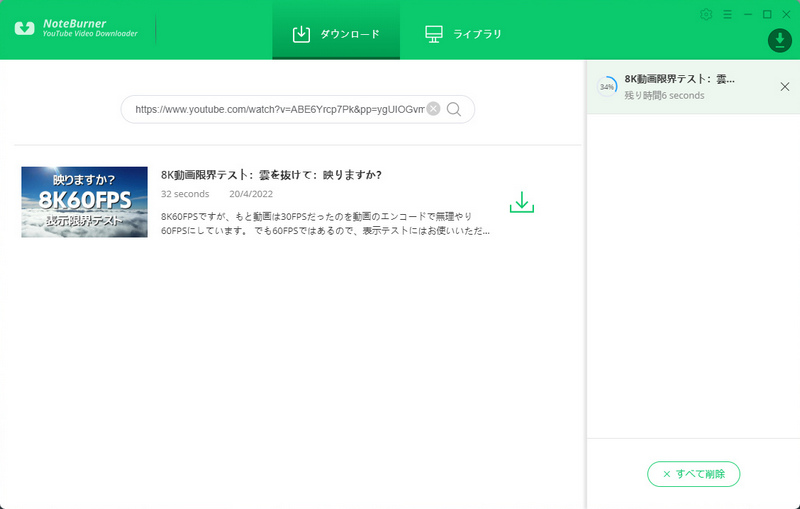Click the 20/4/2022 date text
Viewport: 800px width, 509px height.
251,194
